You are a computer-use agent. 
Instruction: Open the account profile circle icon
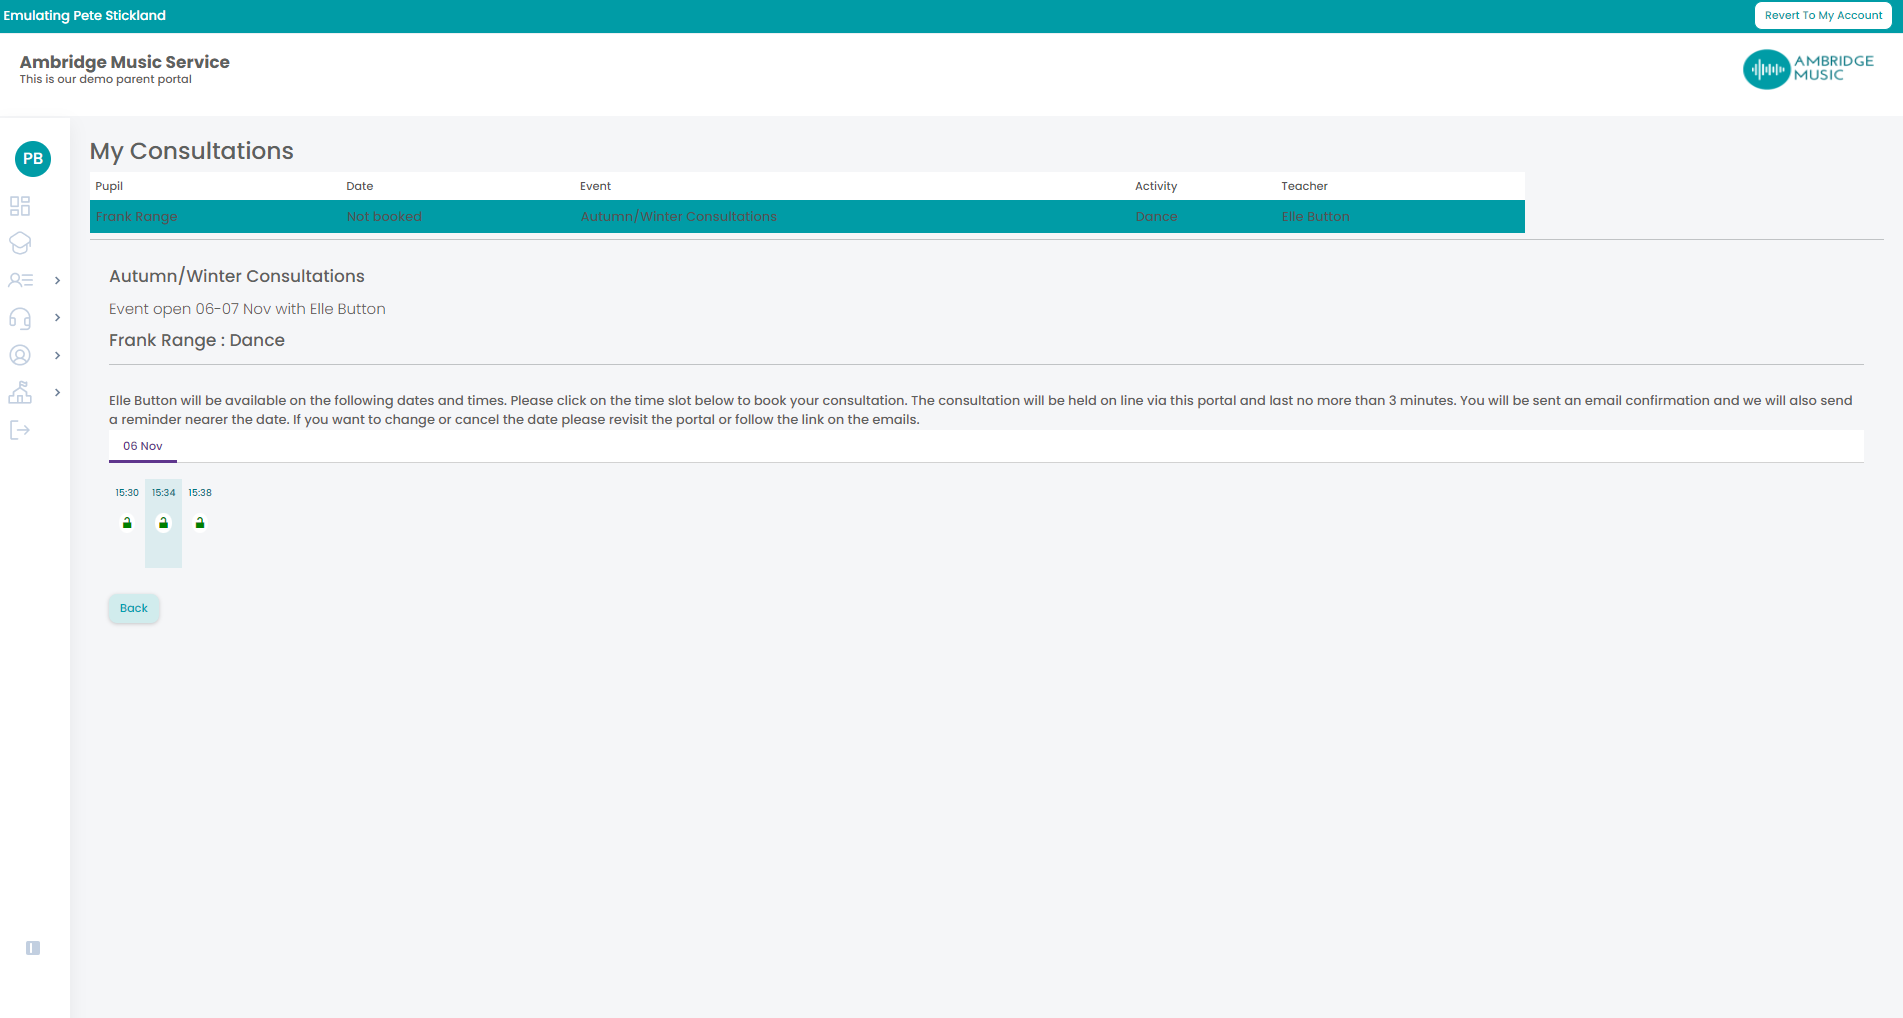[20, 355]
